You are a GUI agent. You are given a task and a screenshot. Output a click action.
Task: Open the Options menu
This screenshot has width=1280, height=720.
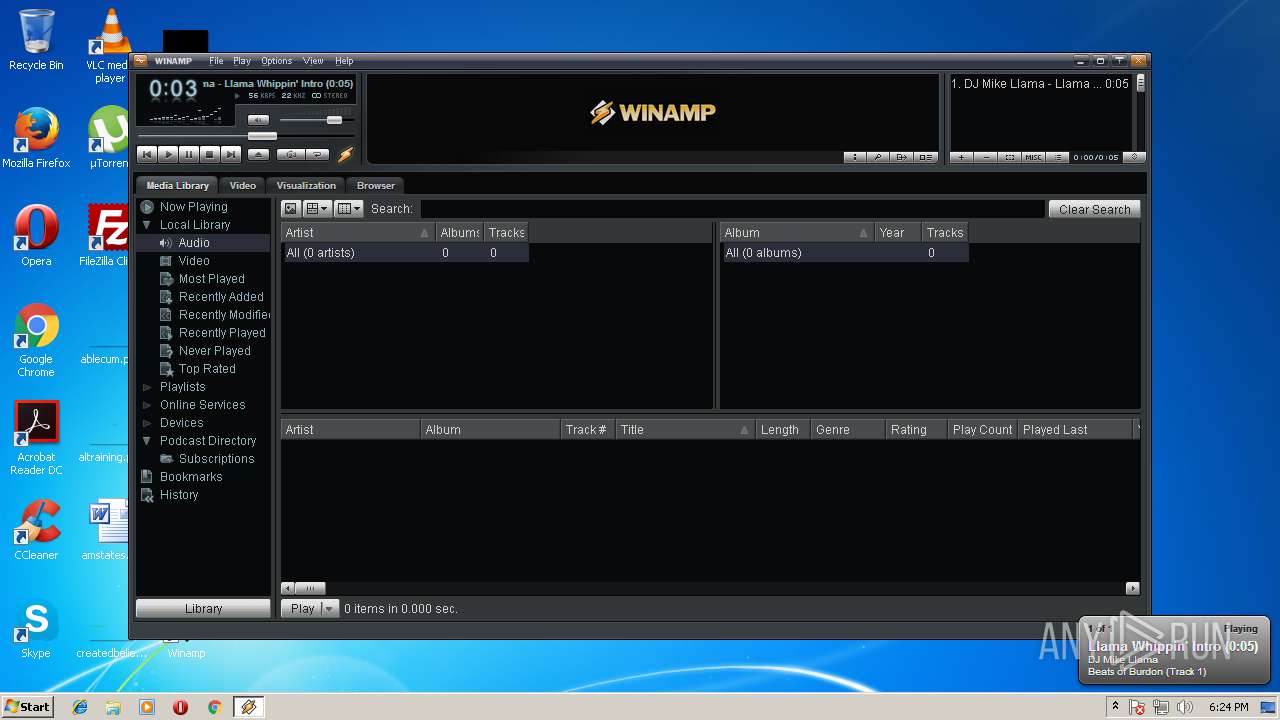click(x=277, y=61)
